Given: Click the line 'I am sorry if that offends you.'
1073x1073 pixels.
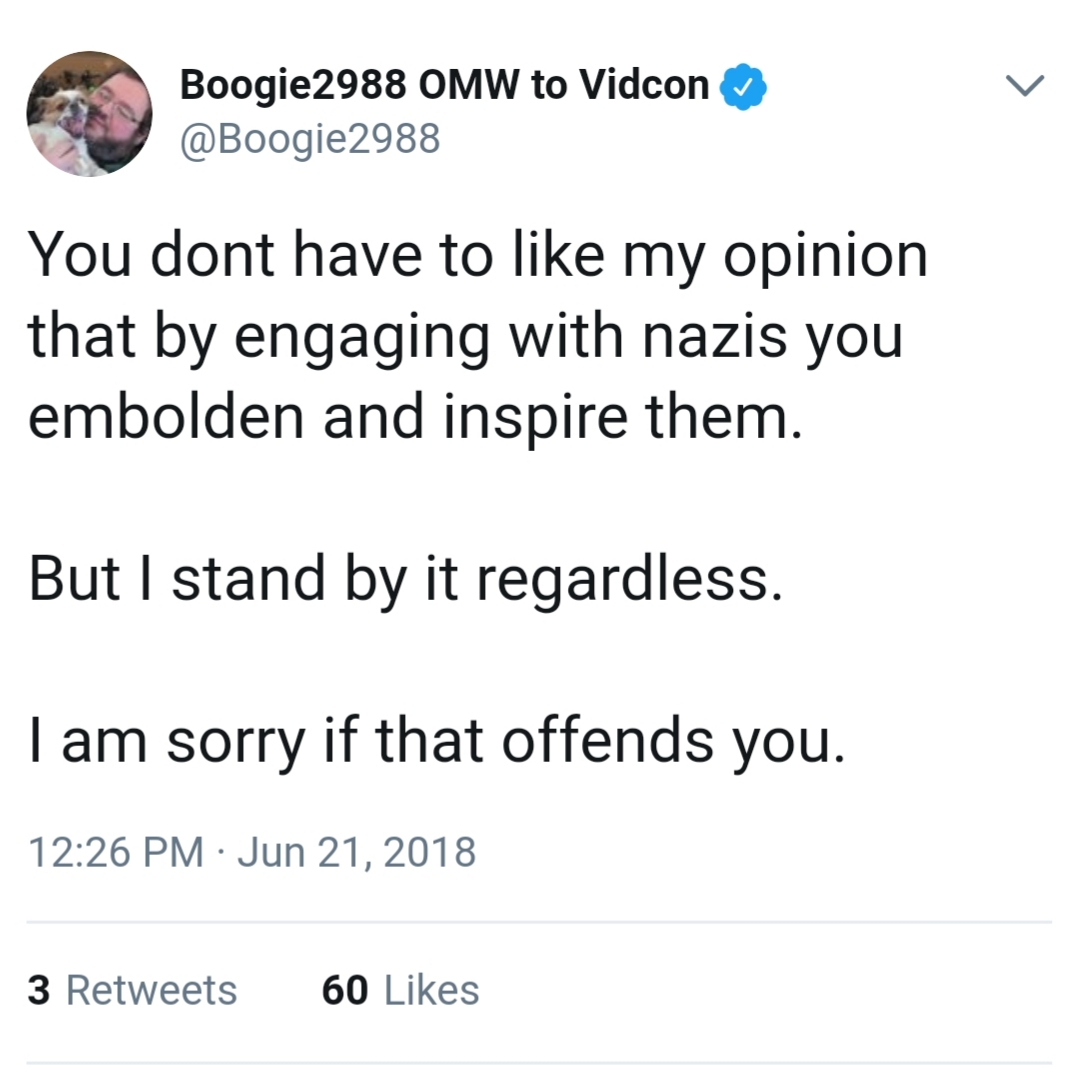Looking at the screenshot, I should coord(437,742).
